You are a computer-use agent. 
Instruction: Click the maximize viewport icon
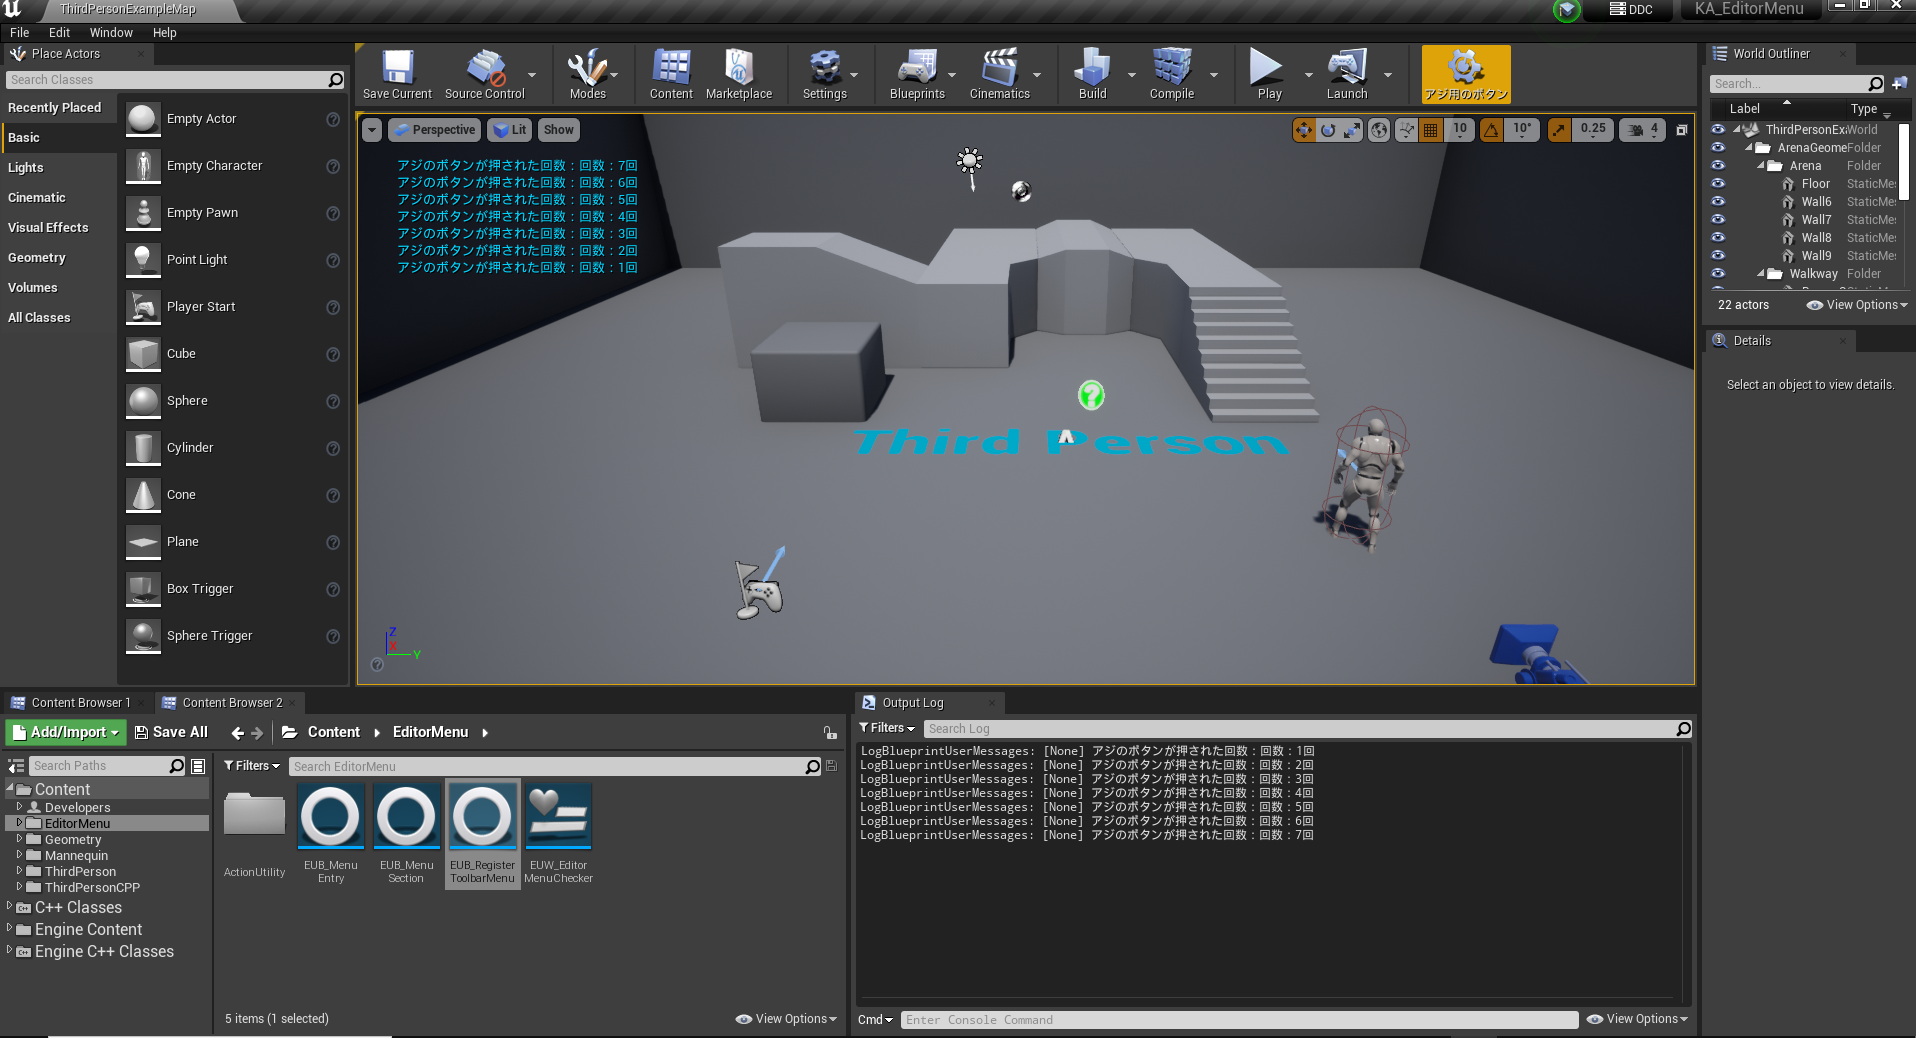click(x=1682, y=130)
